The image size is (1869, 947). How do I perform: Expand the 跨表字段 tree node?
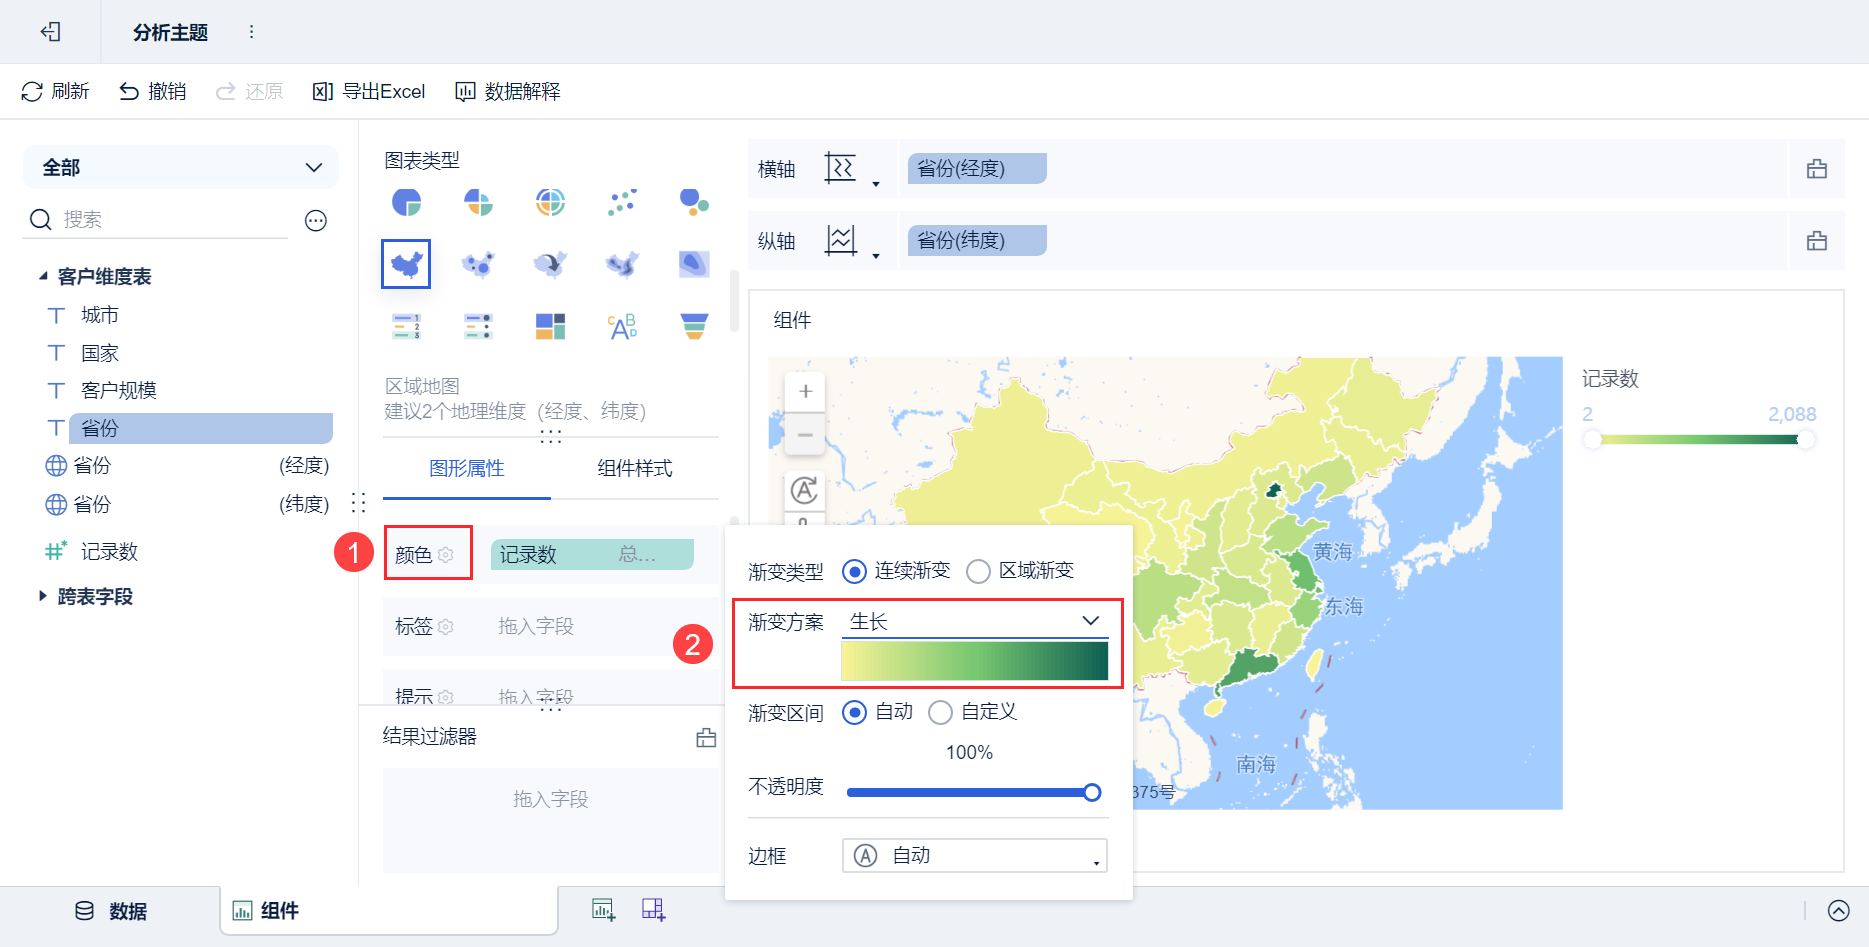(x=42, y=596)
